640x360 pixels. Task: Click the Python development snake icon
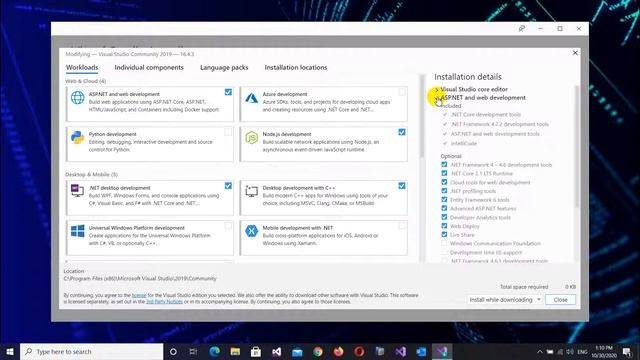[78, 138]
